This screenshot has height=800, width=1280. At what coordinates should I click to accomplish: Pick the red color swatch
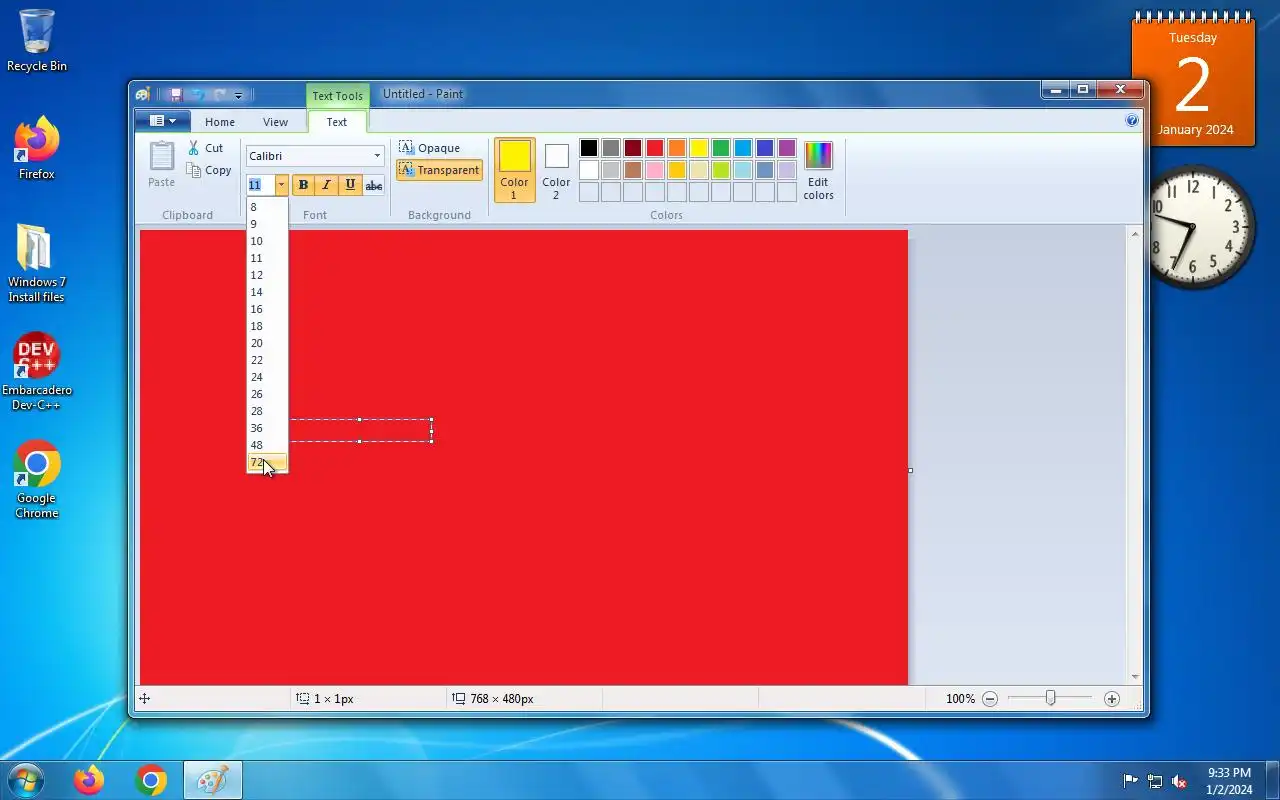(655, 148)
